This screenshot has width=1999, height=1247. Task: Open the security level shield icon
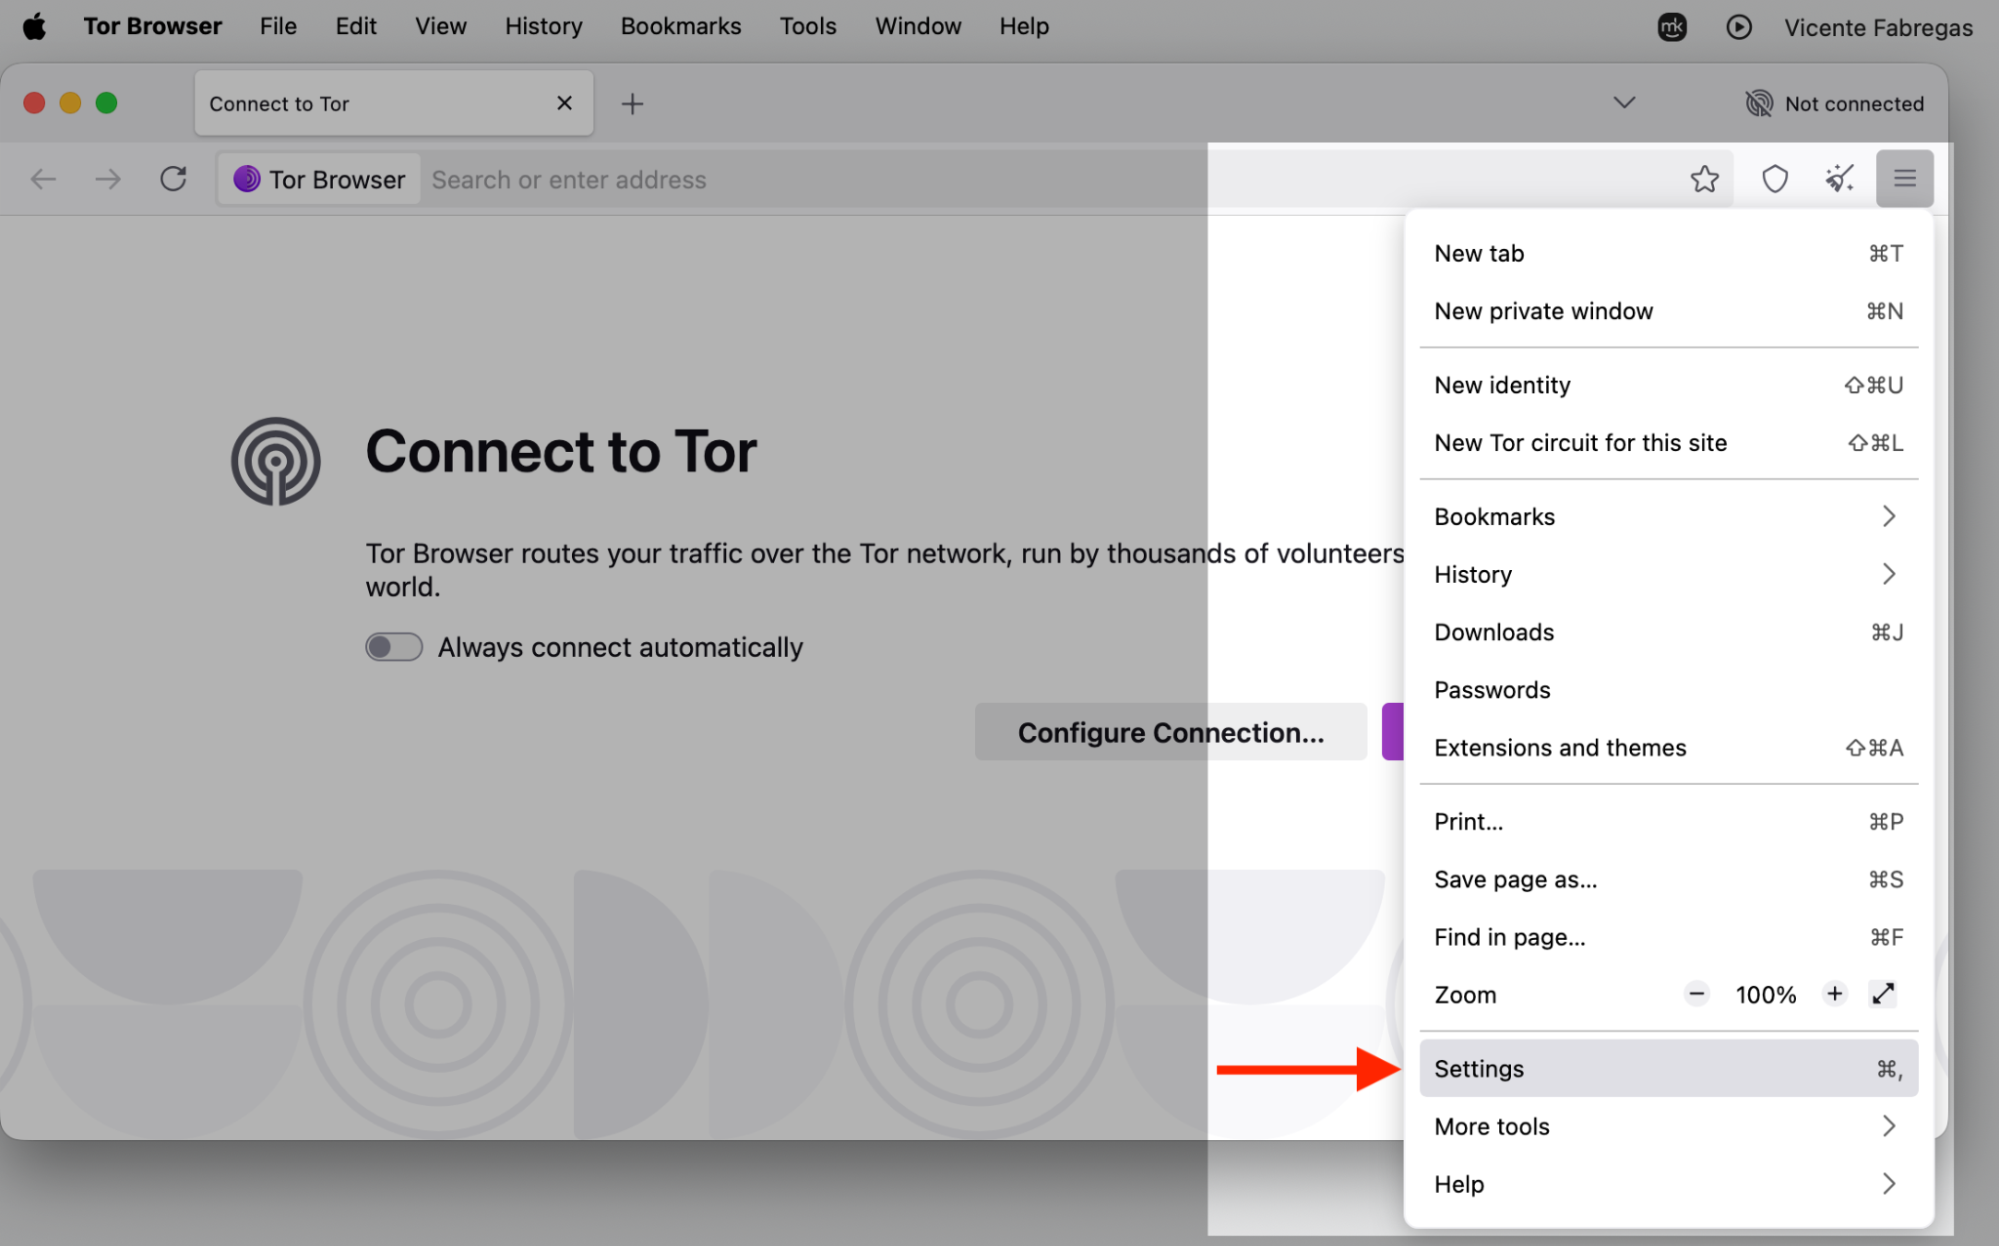point(1774,179)
